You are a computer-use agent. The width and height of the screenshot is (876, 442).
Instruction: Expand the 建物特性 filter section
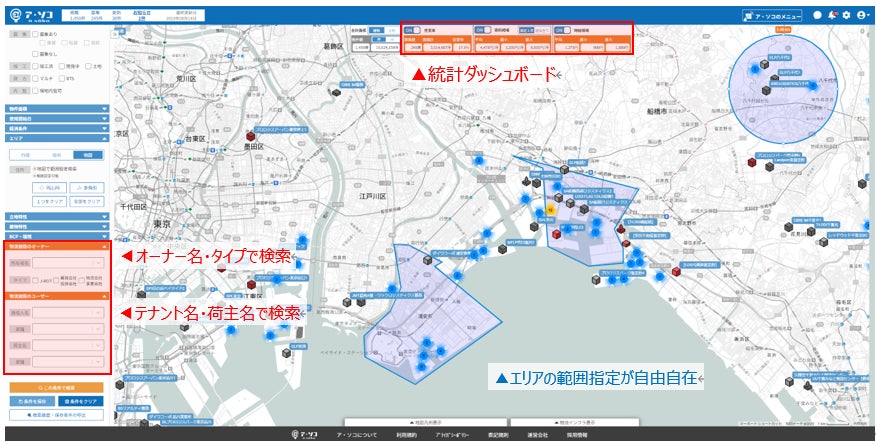point(57,226)
